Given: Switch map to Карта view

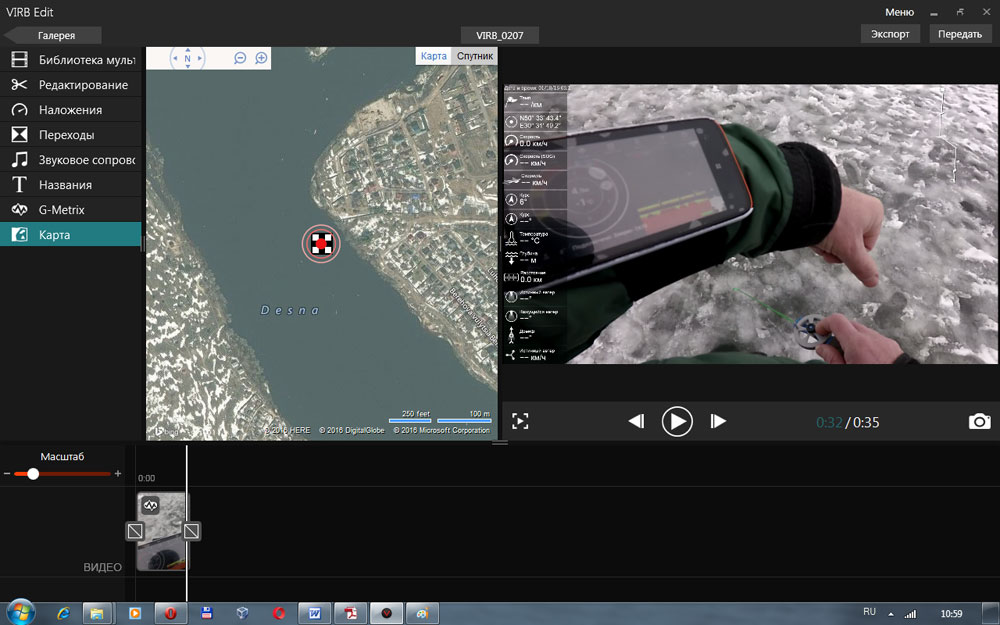Looking at the screenshot, I should [433, 56].
